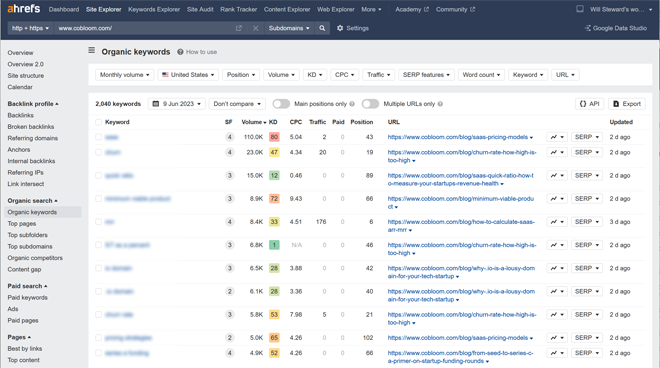Open the Don't compare dropdown
Image resolution: width=660 pixels, height=368 pixels.
[x=237, y=104]
